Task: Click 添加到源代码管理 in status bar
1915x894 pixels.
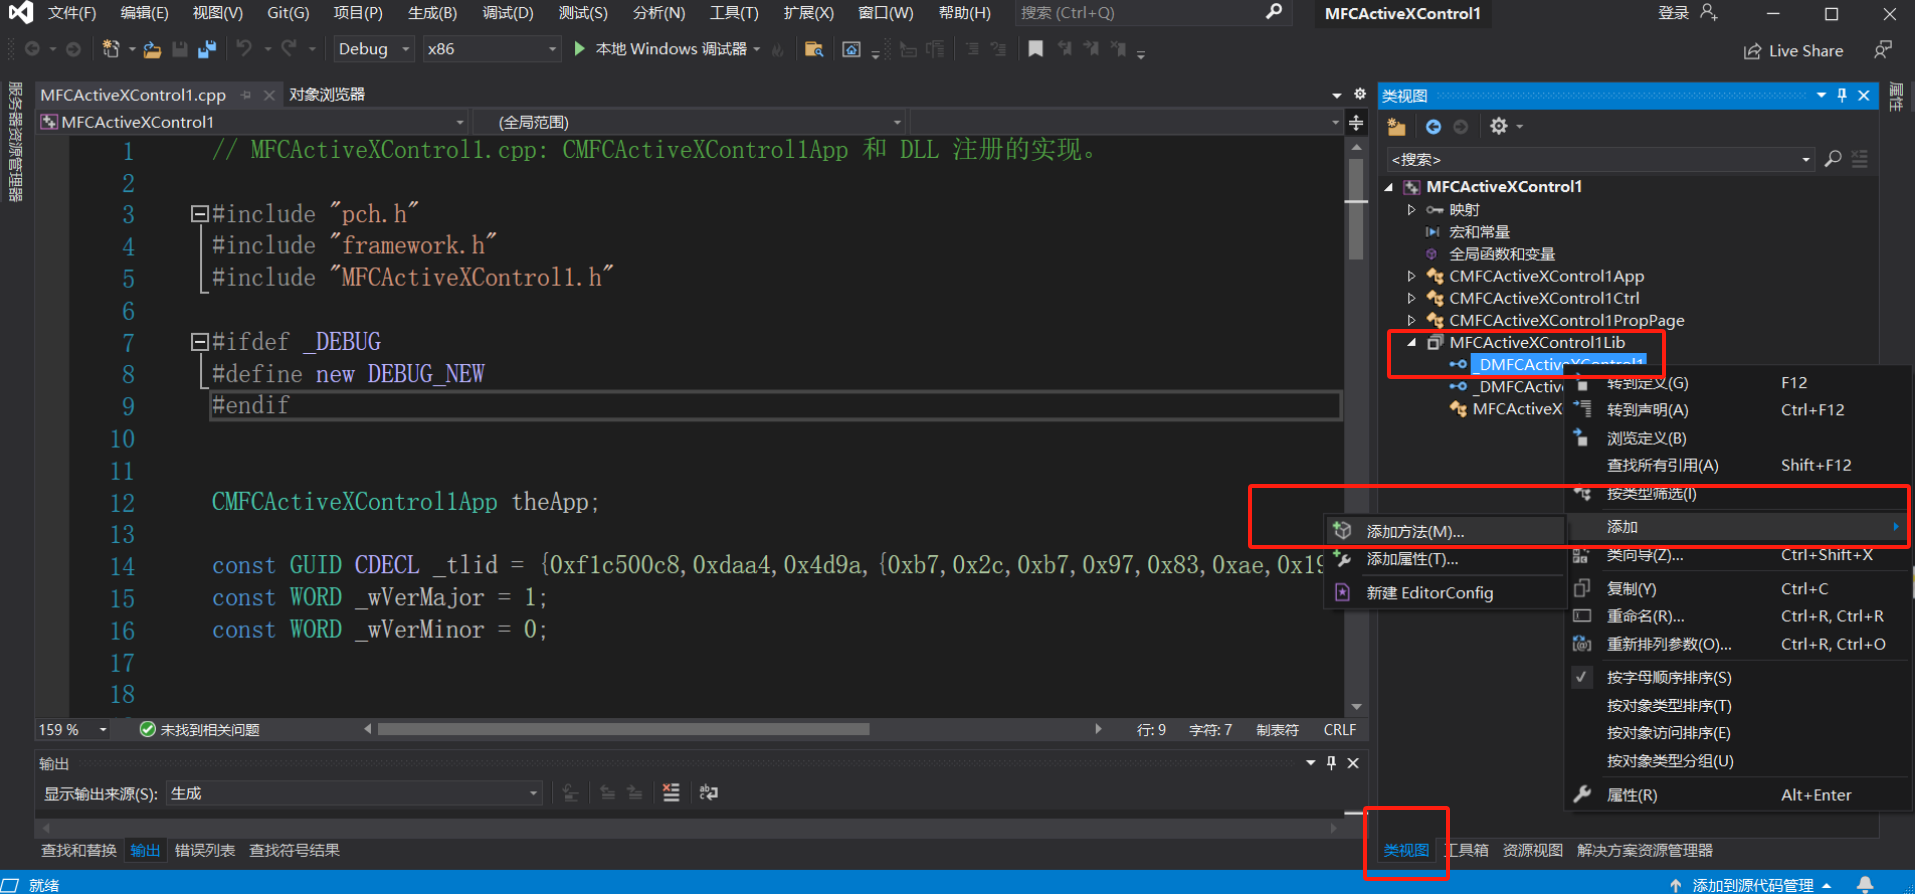Action: tap(1751, 885)
